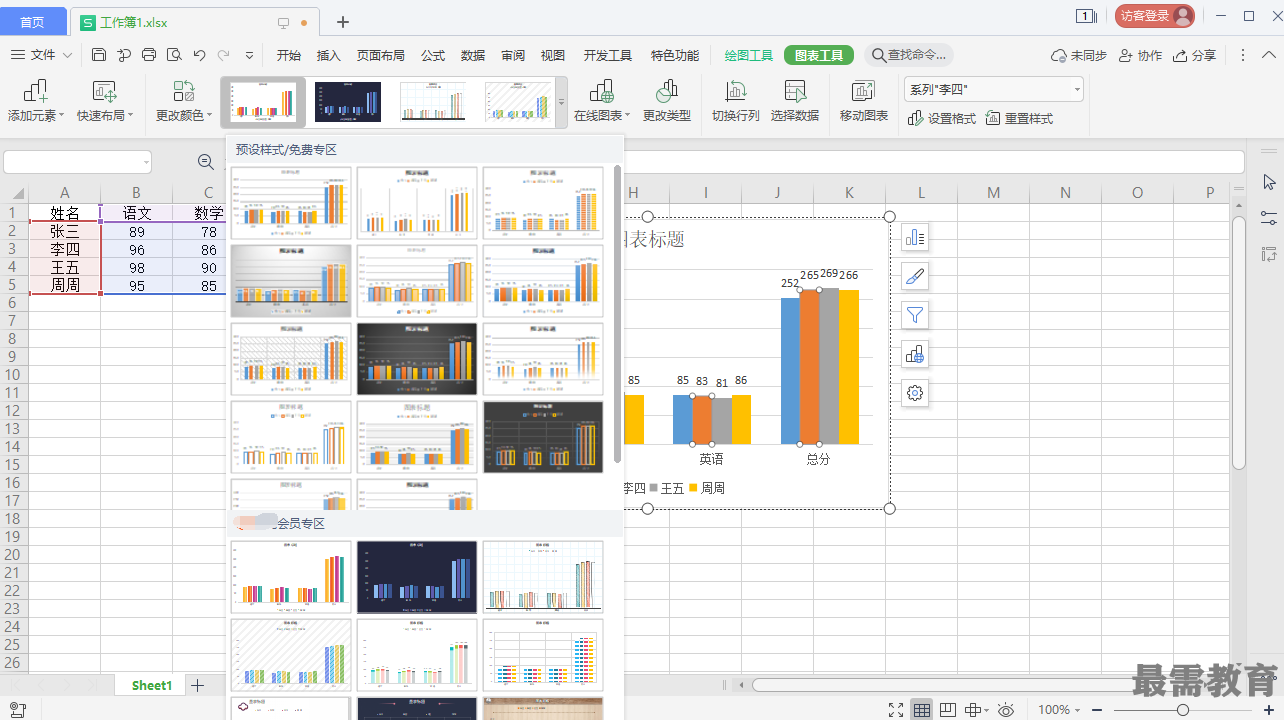Click 协作 (Collaborate) button
Screen dimensions: 1284x720
tap(1140, 55)
